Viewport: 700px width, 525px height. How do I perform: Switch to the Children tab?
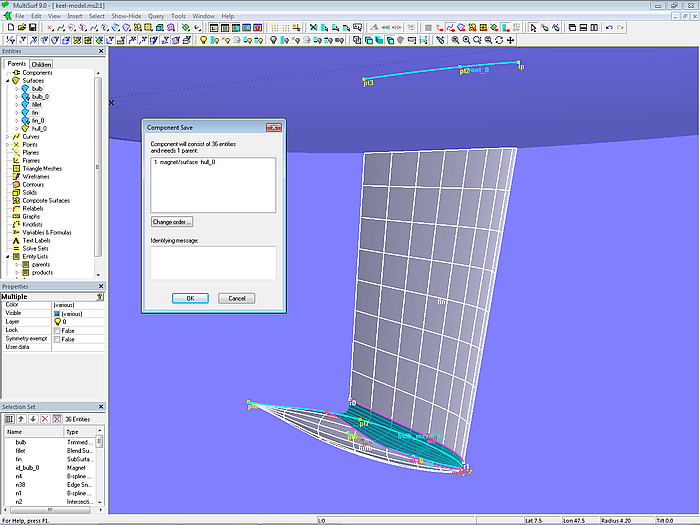(41, 64)
